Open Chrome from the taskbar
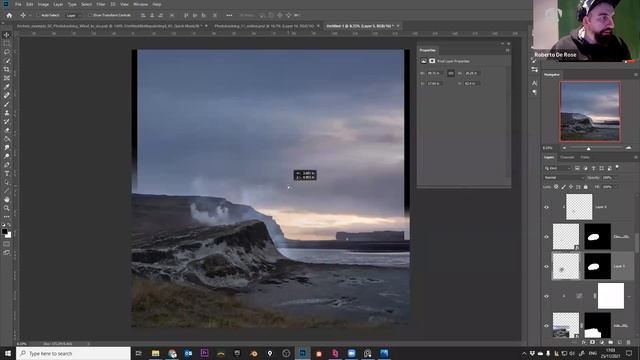640x360 pixels. 172,353
